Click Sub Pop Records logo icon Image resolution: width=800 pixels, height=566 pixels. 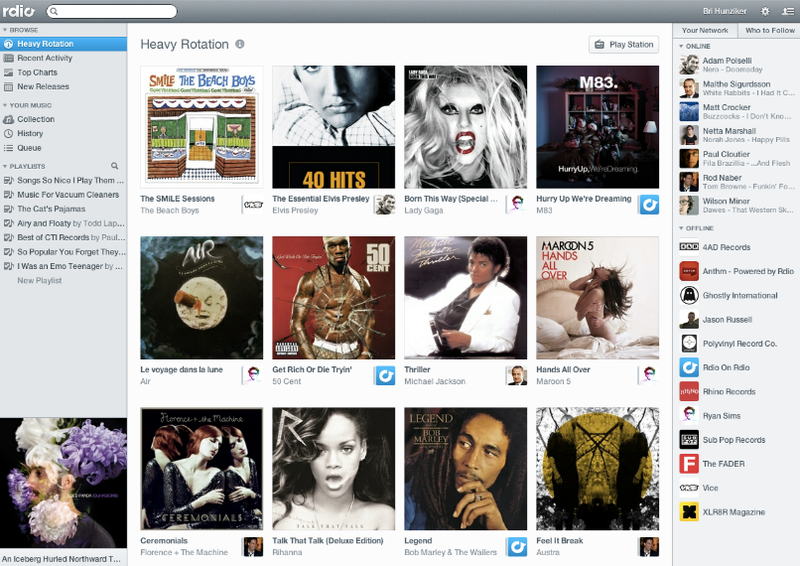click(x=689, y=440)
